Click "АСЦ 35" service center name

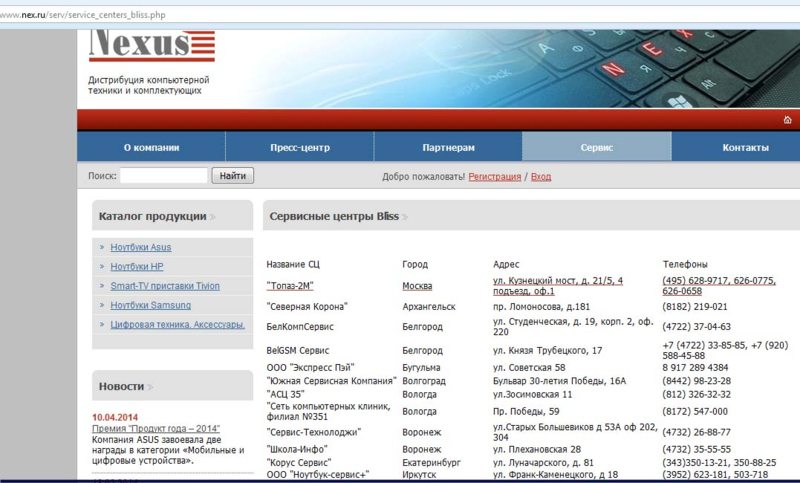[285, 394]
